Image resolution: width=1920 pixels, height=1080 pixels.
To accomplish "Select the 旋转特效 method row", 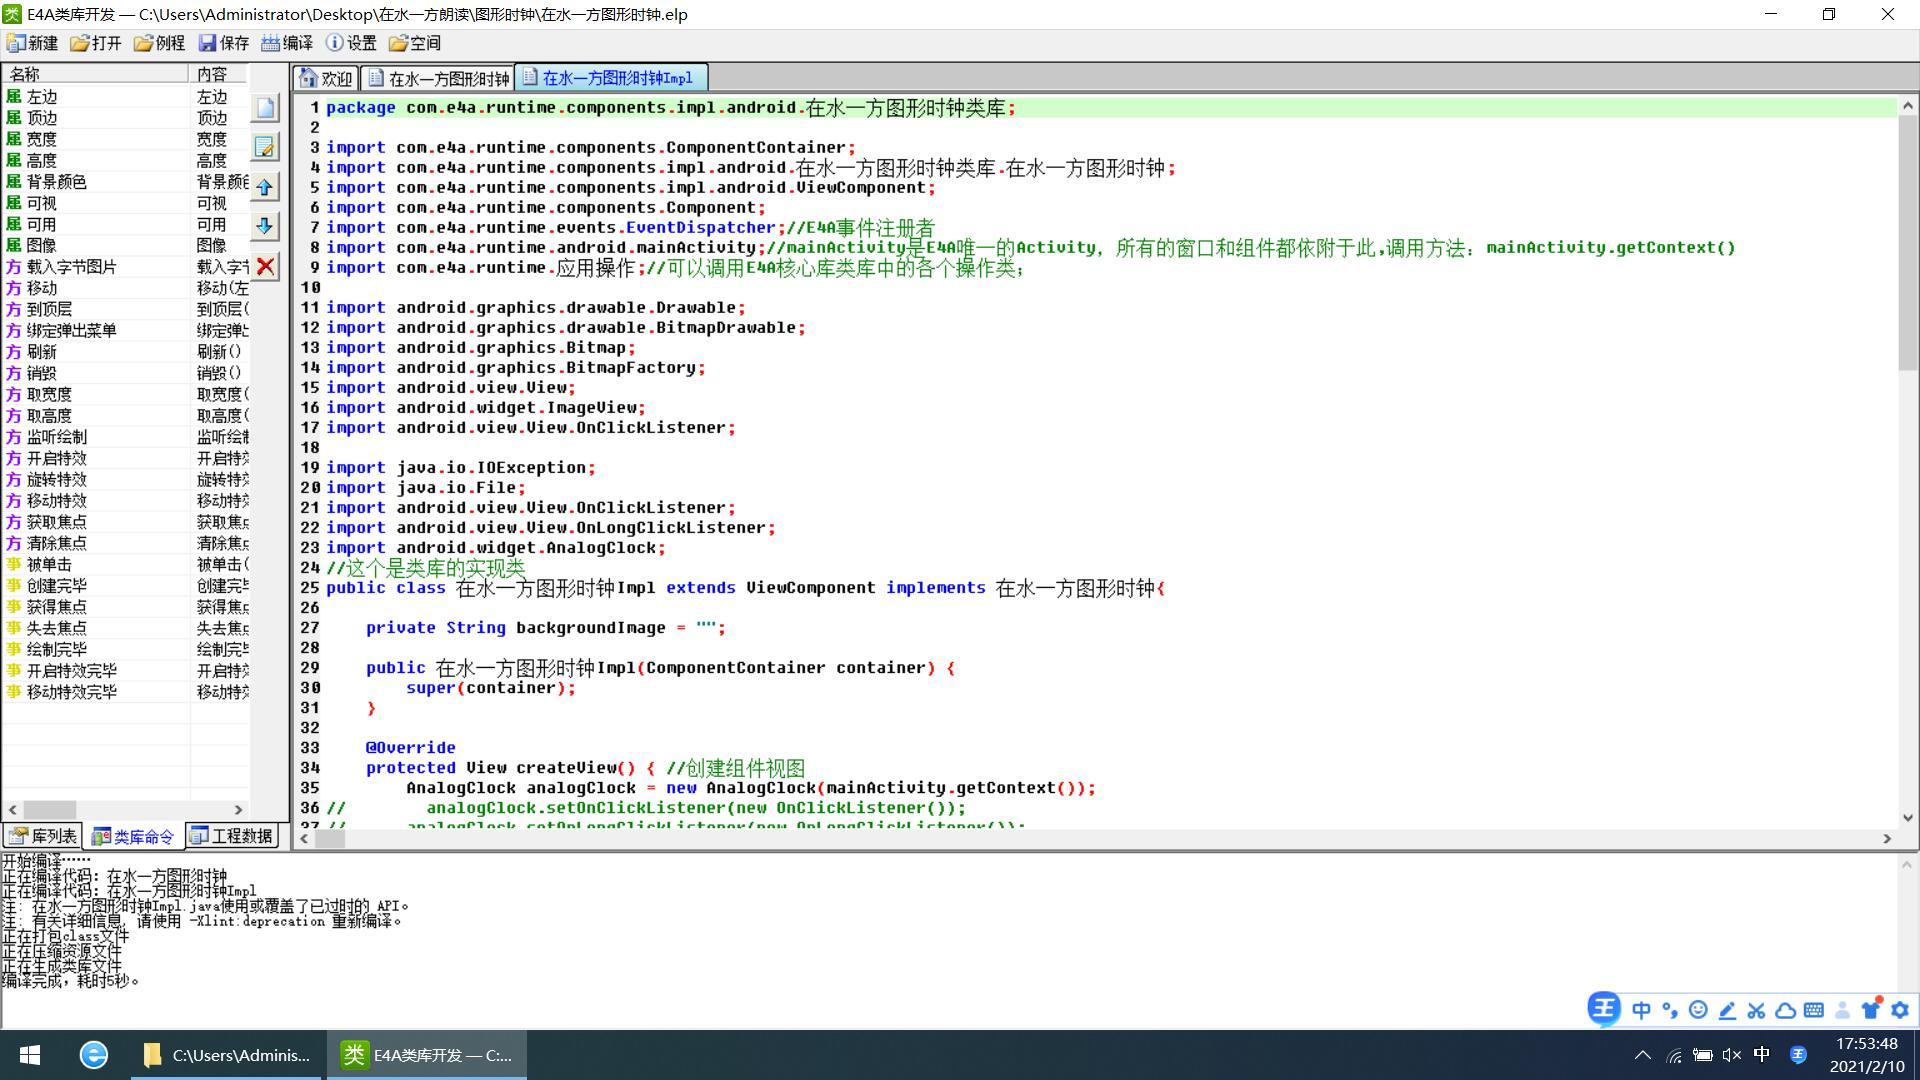I will tap(125, 479).
